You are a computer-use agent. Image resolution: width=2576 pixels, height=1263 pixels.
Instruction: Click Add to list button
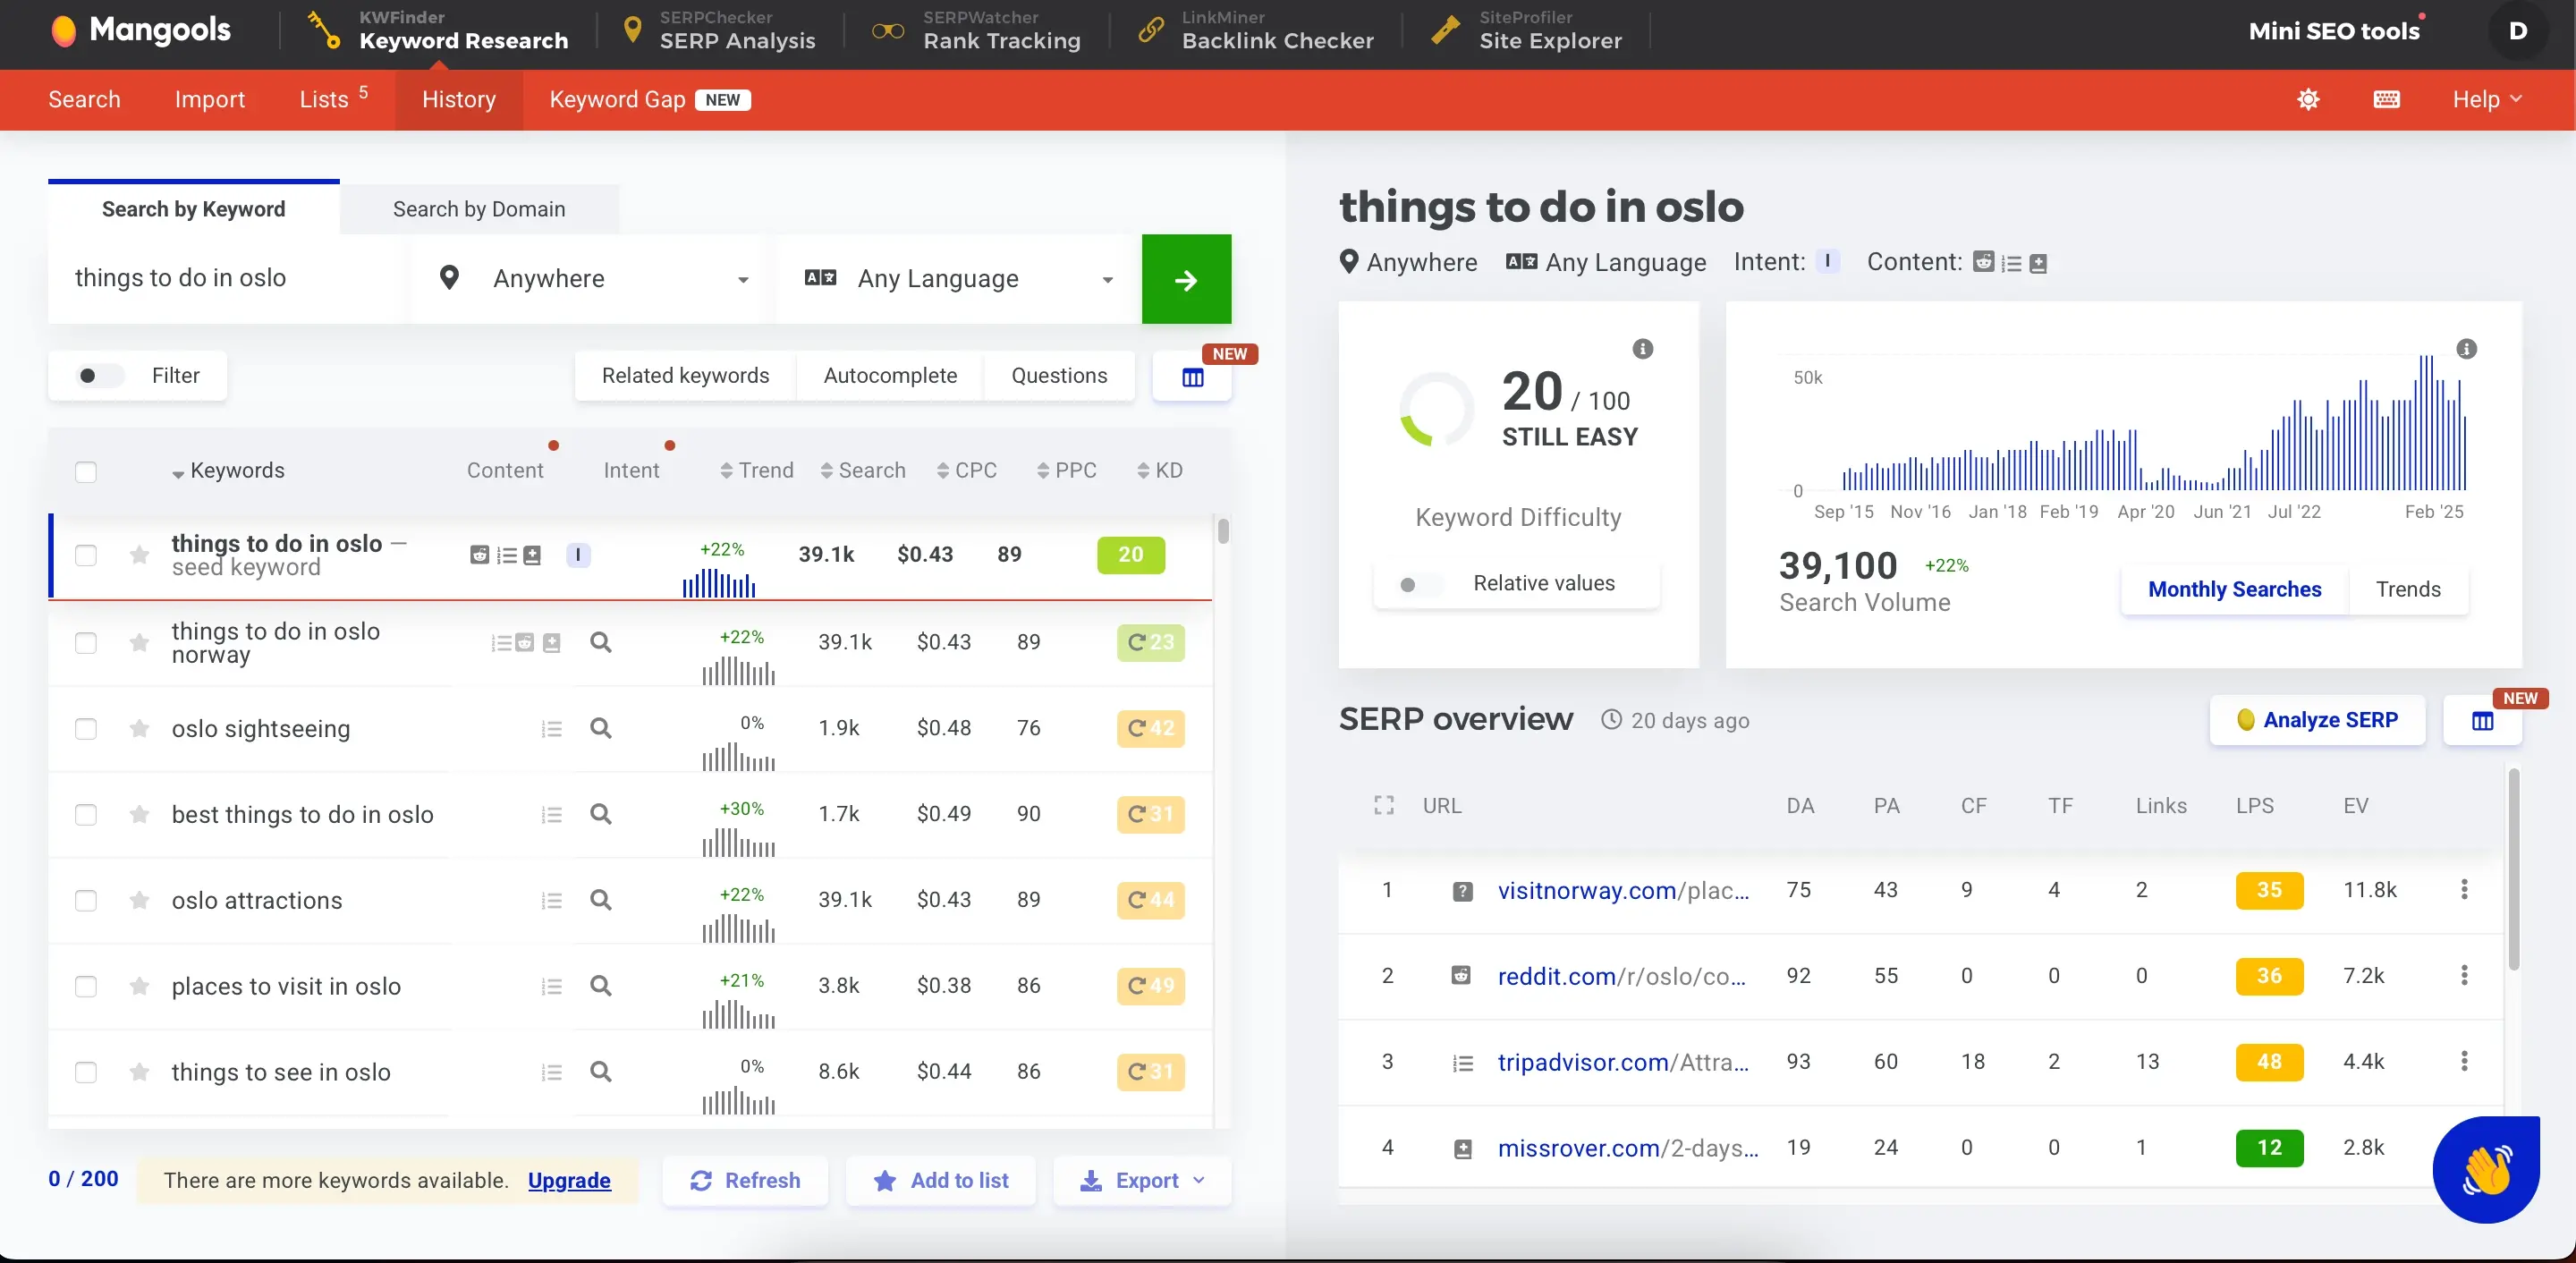click(x=941, y=1180)
